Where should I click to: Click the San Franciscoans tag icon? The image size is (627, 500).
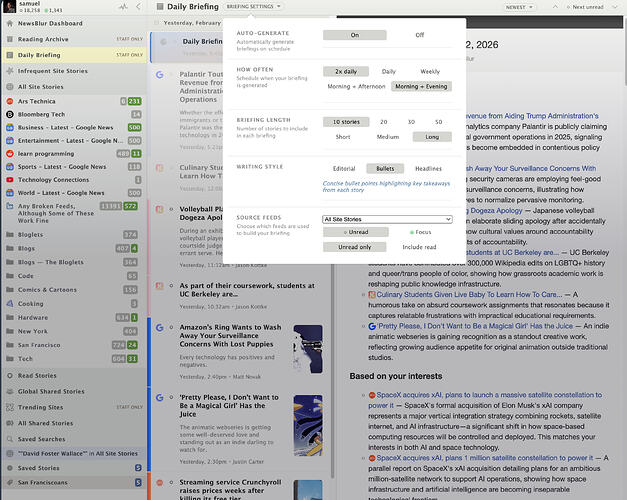coord(10,482)
